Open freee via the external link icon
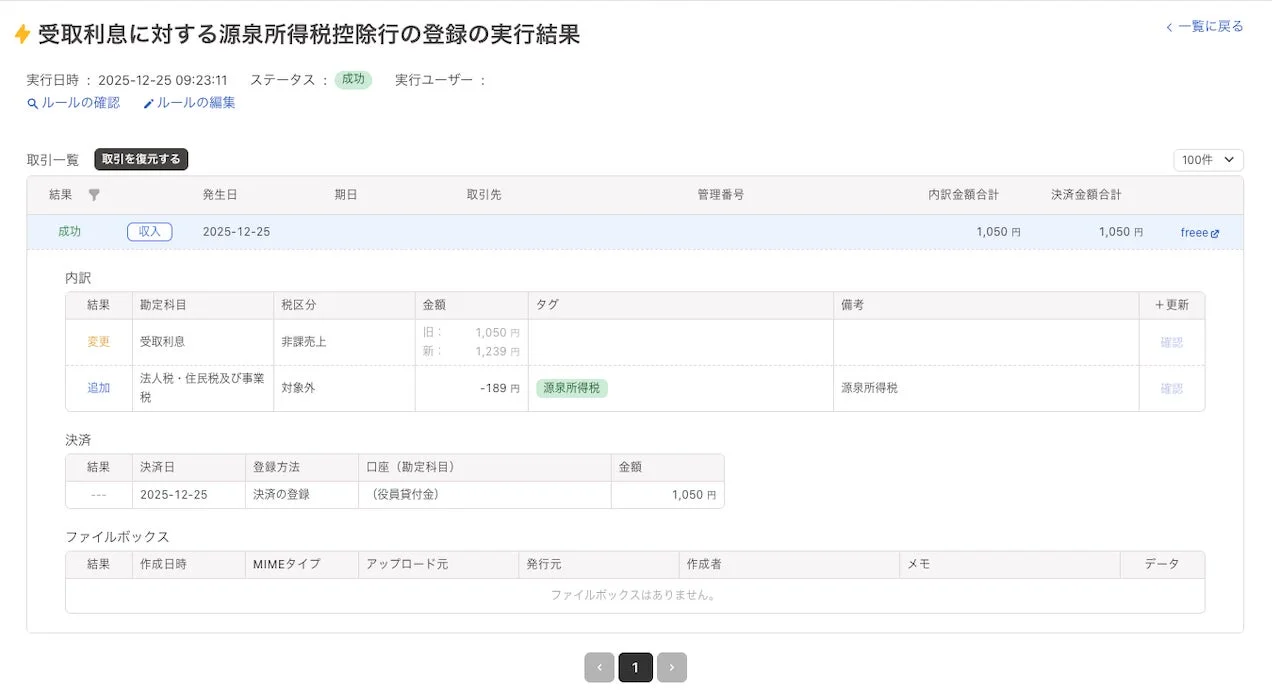The image size is (1272, 699). click(1216, 232)
